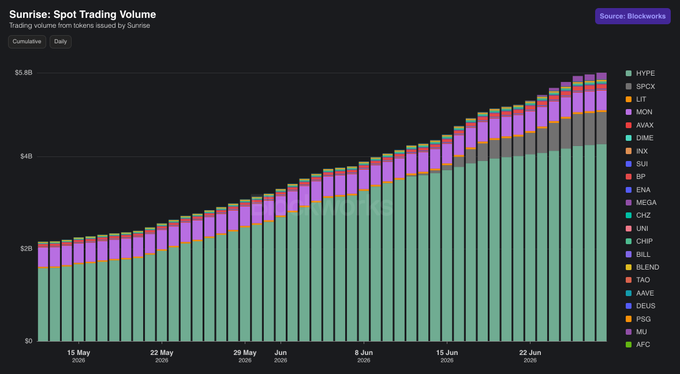The image size is (680, 374).
Task: Open the Source: Blockworks link
Action: coord(633,16)
